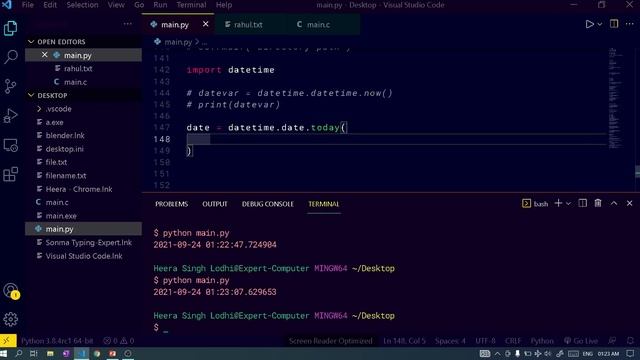Click the remote window indicator in status bar
The image size is (640, 360).
8,340
